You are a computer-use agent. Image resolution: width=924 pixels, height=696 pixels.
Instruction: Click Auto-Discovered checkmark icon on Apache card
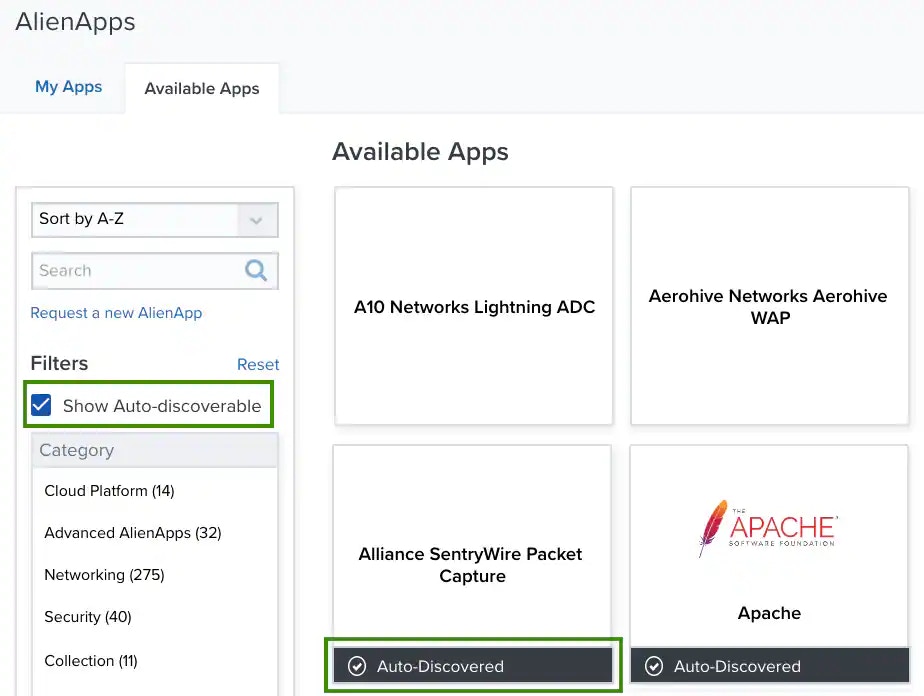pos(654,666)
